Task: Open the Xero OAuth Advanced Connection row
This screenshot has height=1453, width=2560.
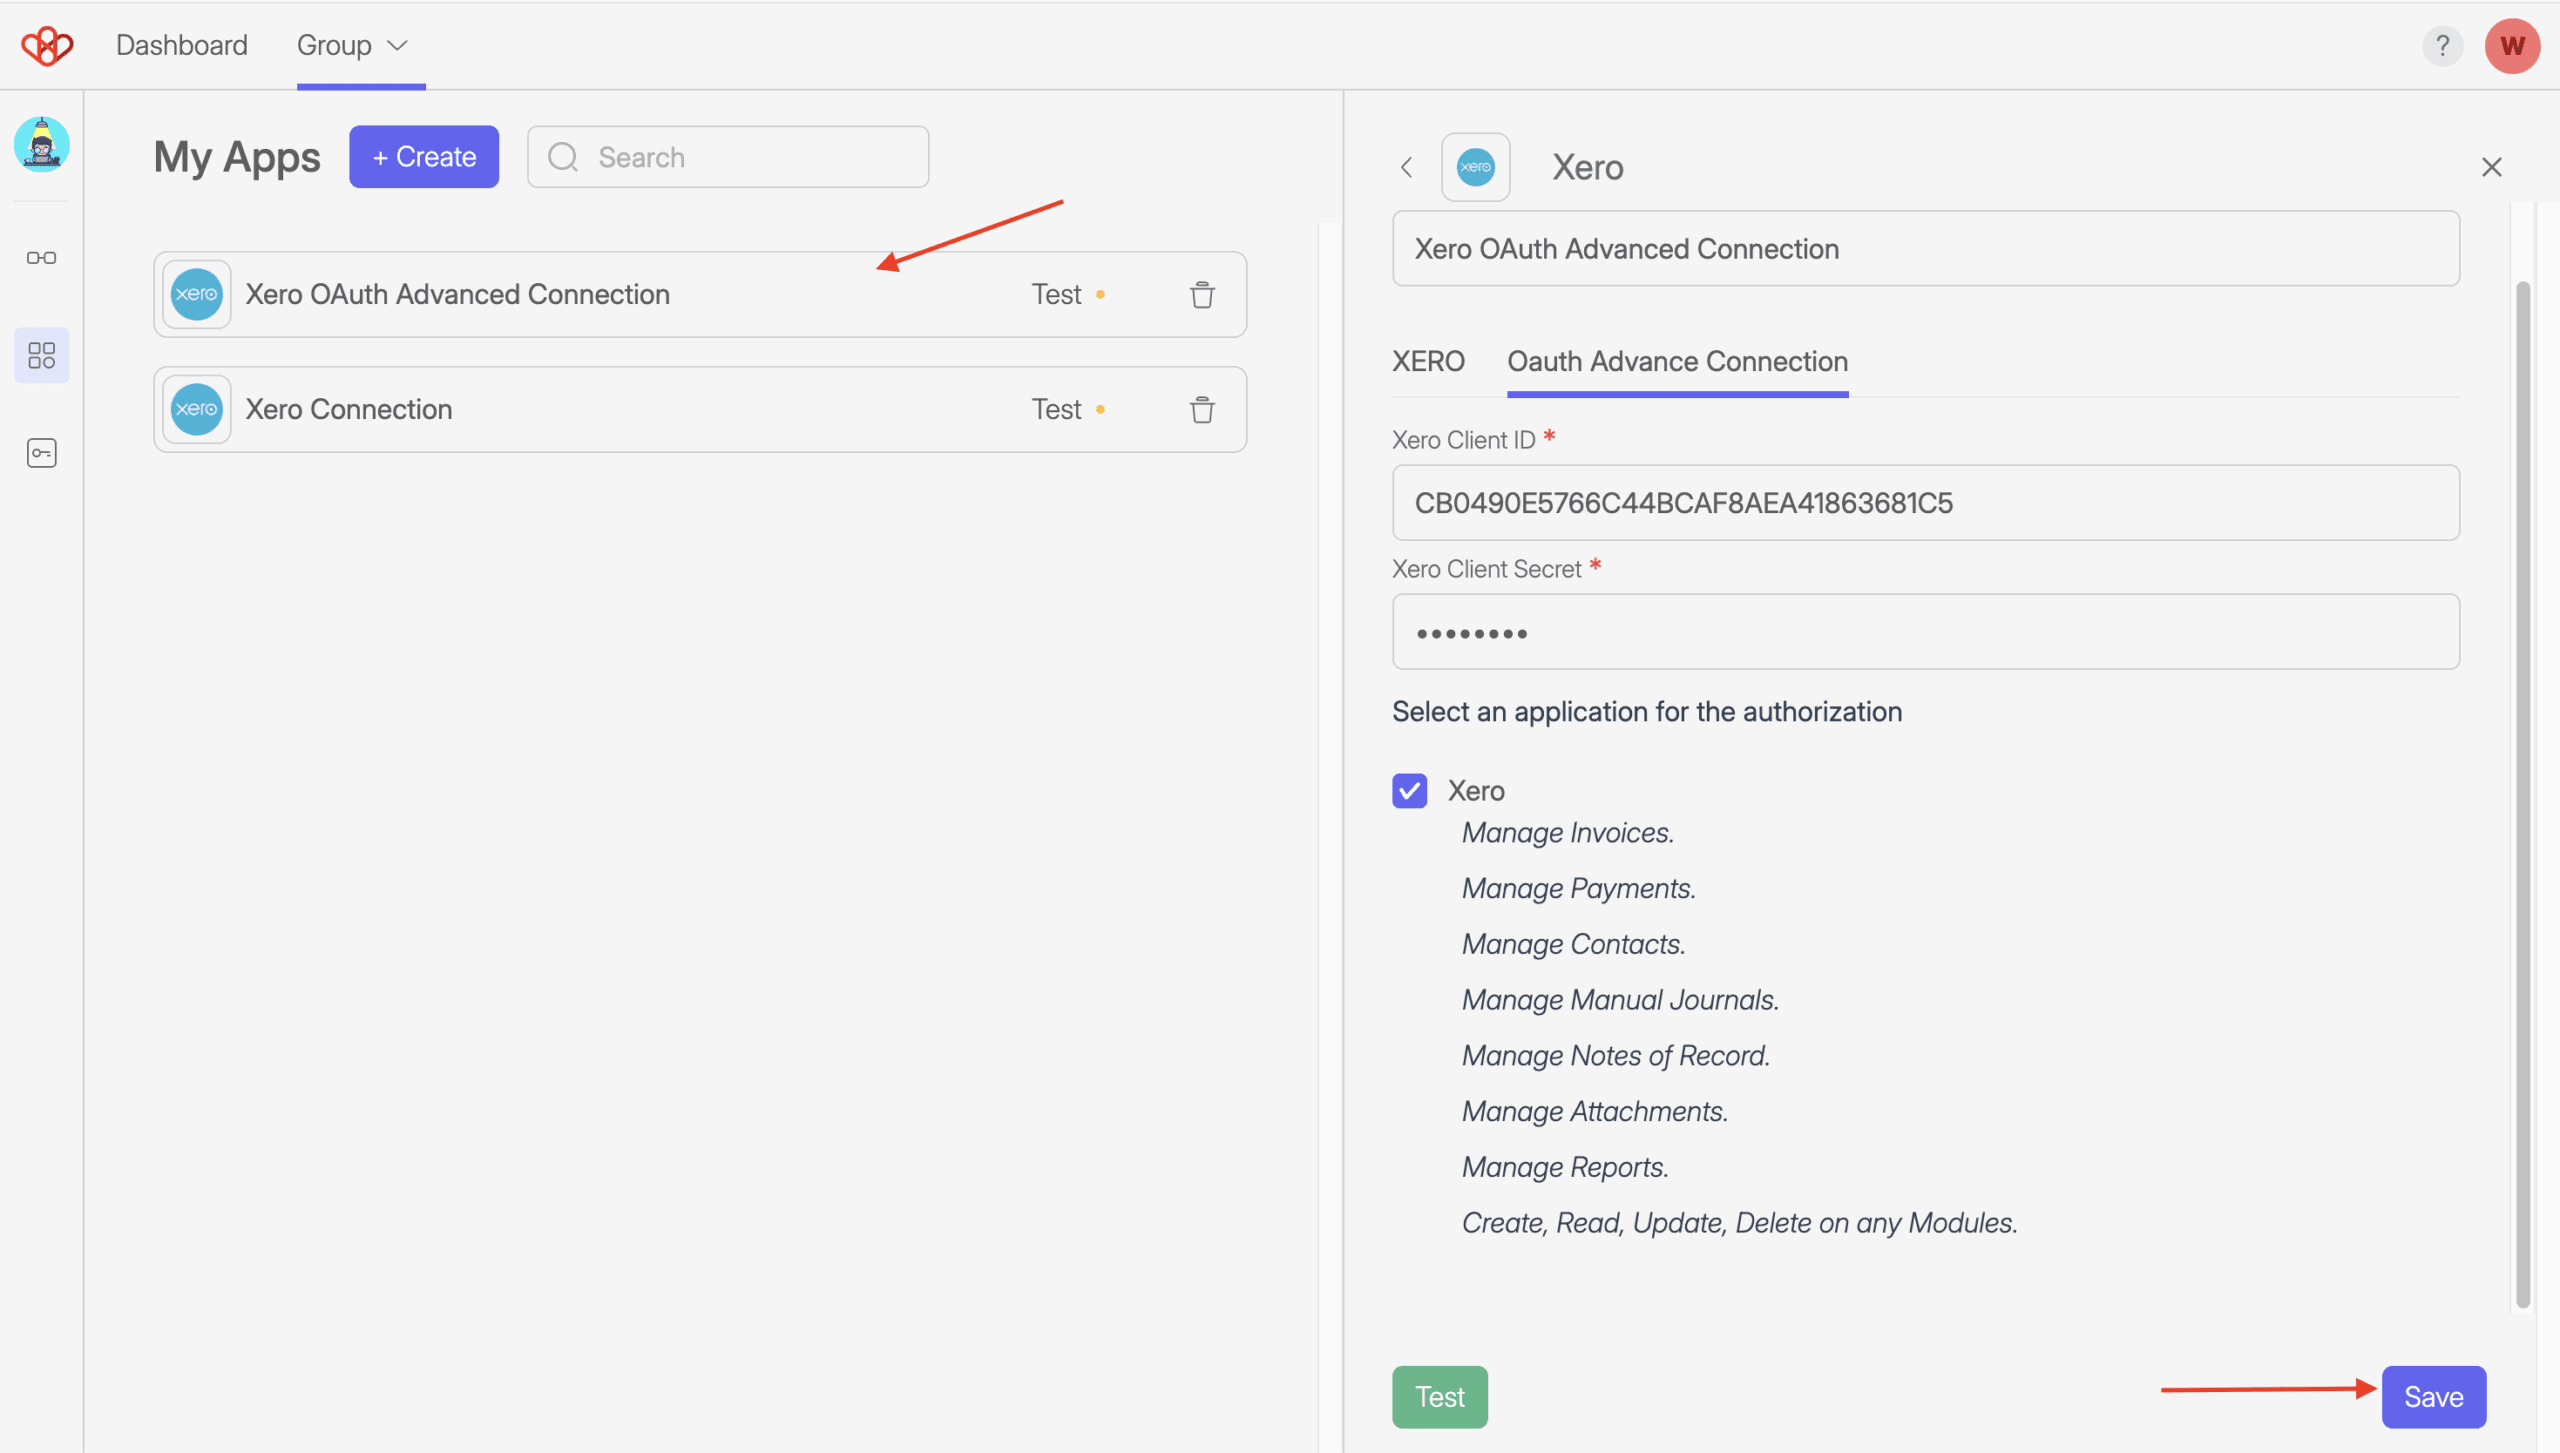Action: 700,295
